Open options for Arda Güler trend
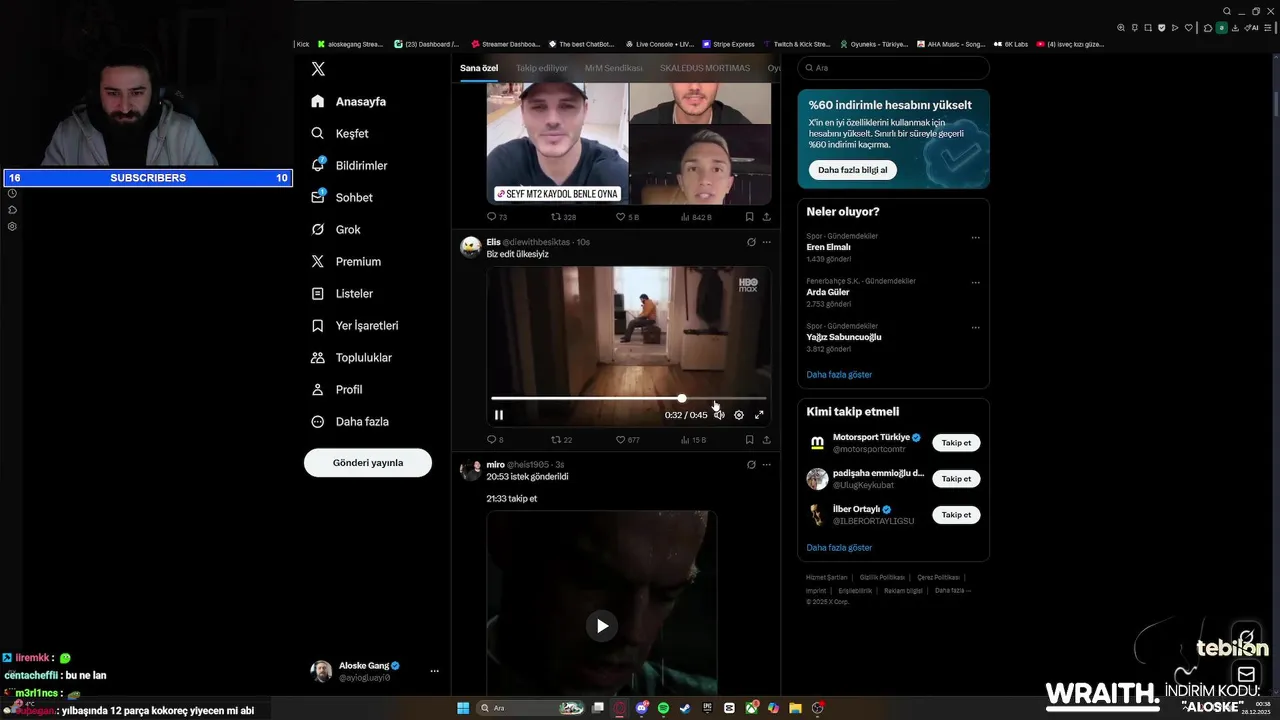The width and height of the screenshot is (1280, 720). tap(975, 282)
